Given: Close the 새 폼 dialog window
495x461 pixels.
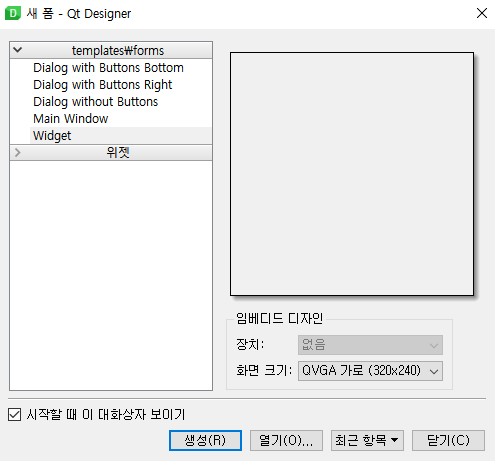Looking at the screenshot, I should coord(482,13).
